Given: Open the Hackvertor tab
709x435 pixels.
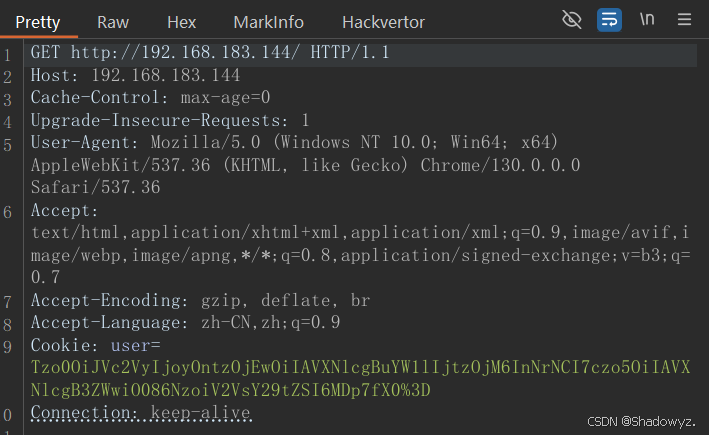Looking at the screenshot, I should click(383, 22).
